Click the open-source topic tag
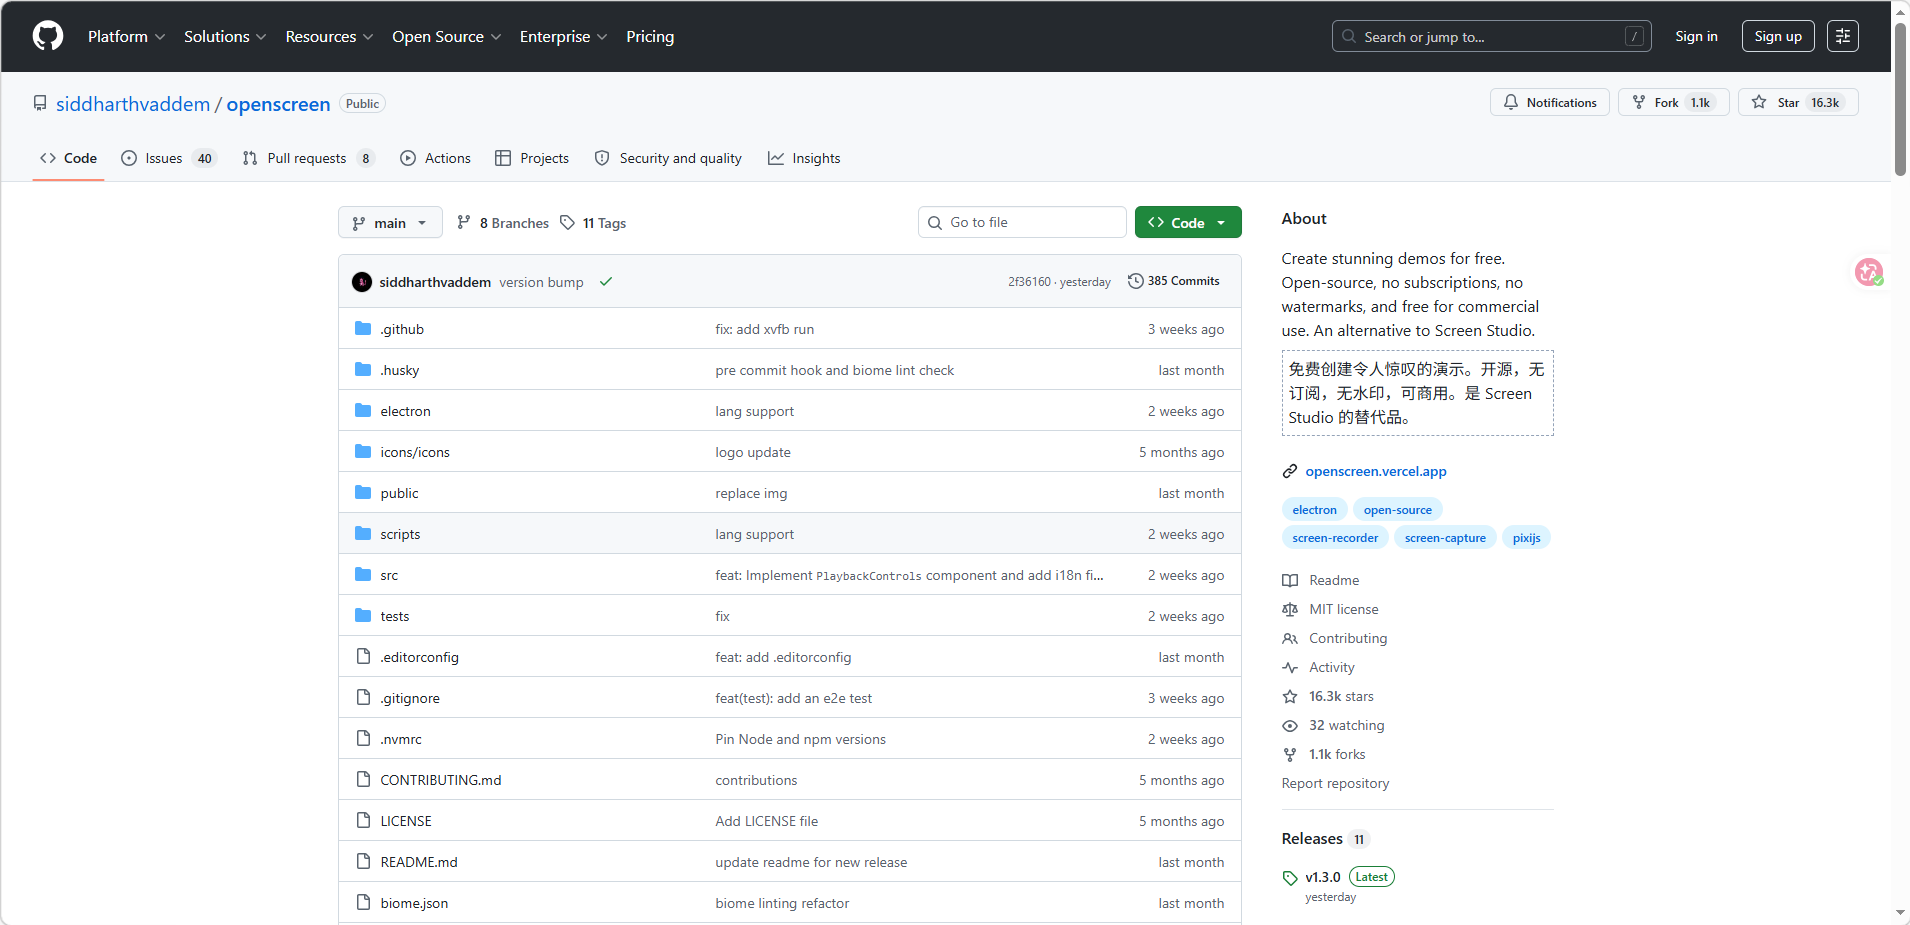This screenshot has height=925, width=1910. pos(1397,510)
